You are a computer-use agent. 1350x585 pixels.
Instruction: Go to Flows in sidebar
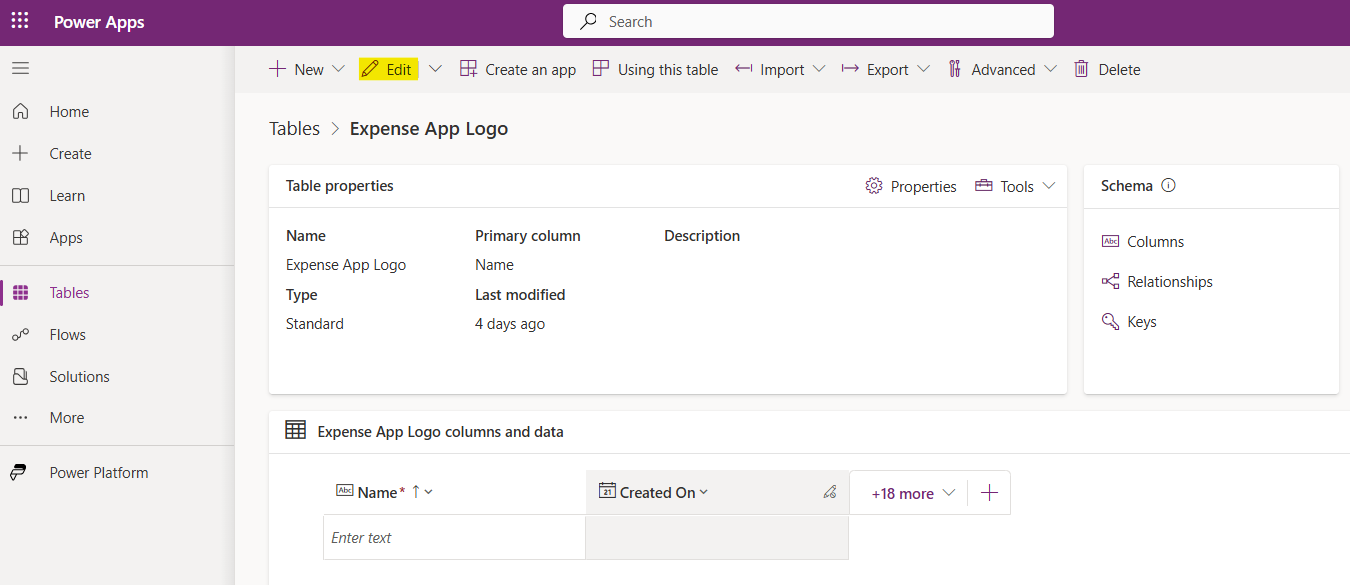67,335
